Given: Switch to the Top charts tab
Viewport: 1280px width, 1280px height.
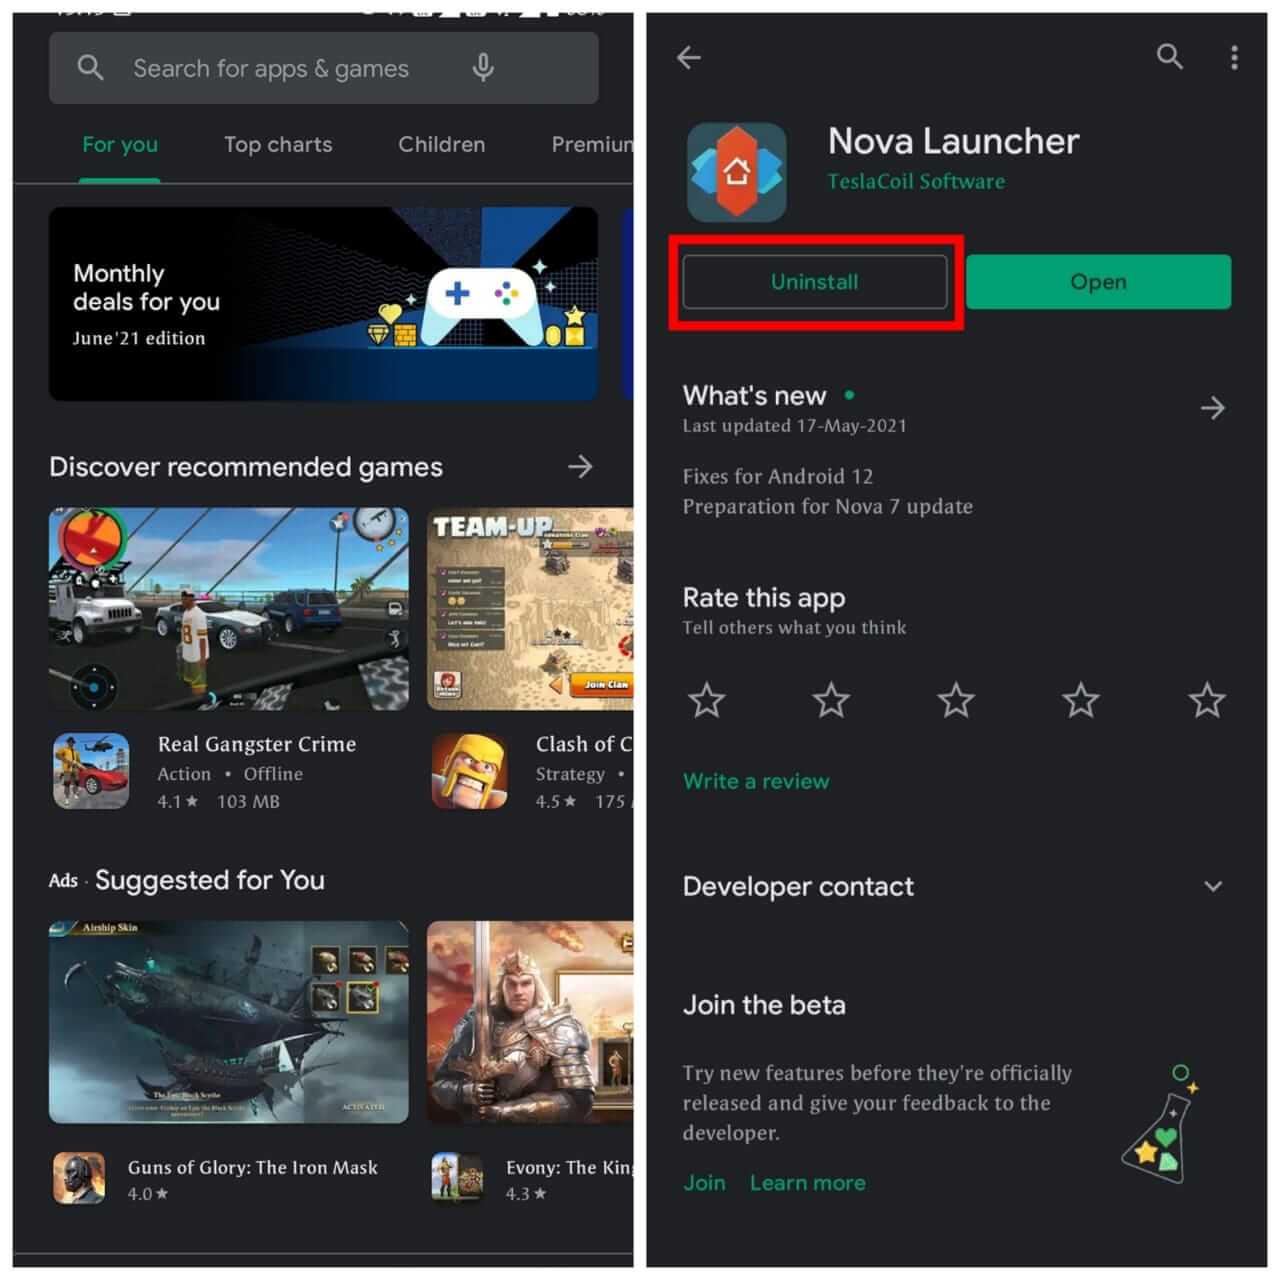Looking at the screenshot, I should coord(278,145).
